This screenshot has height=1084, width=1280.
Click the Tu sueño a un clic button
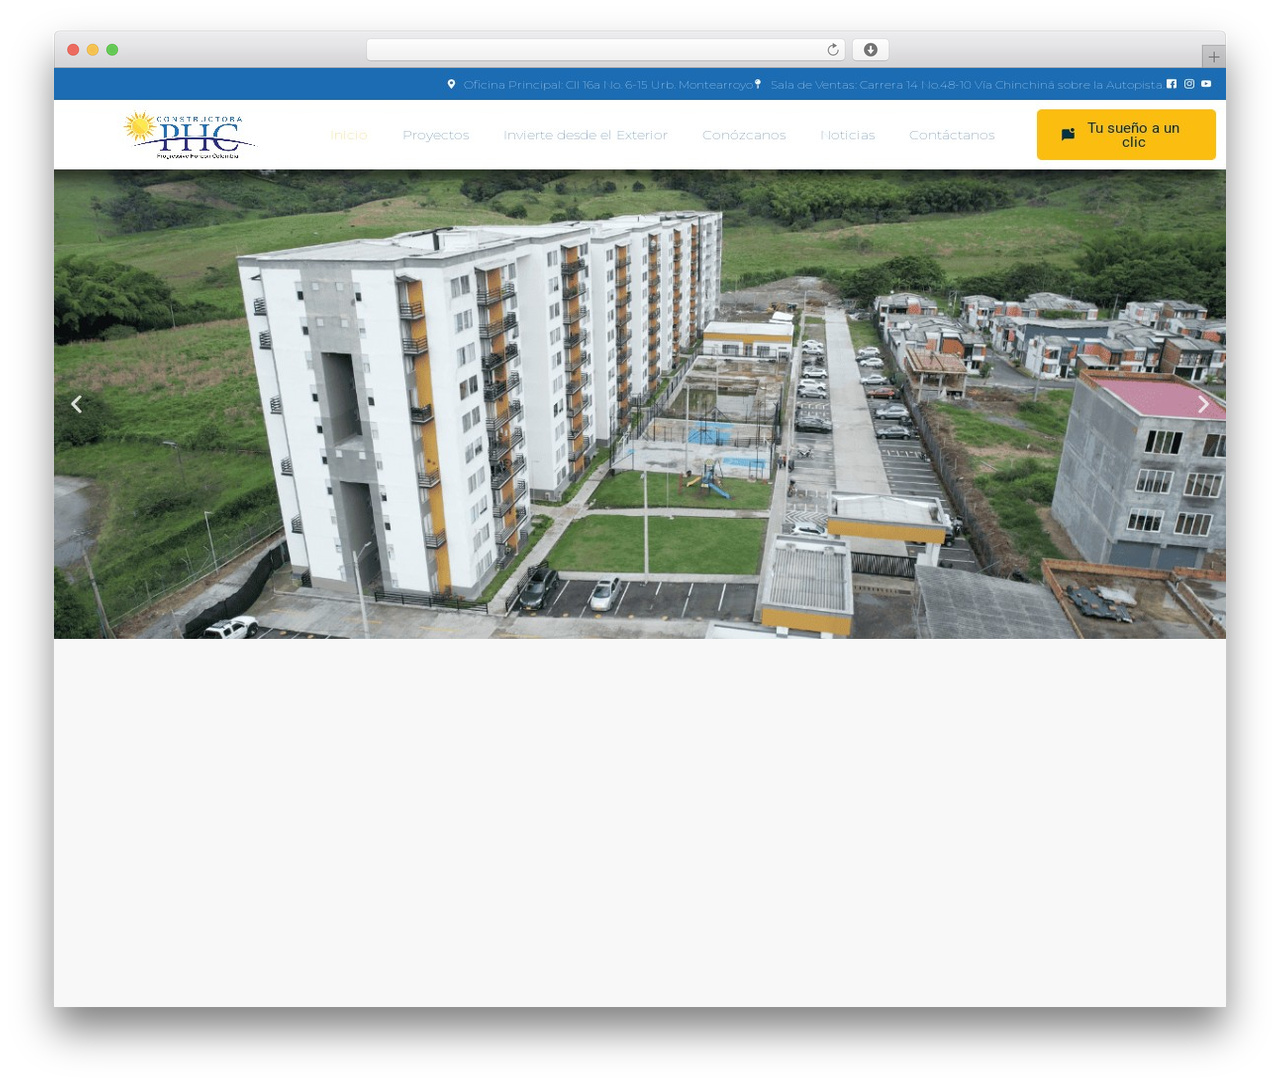(x=1126, y=135)
